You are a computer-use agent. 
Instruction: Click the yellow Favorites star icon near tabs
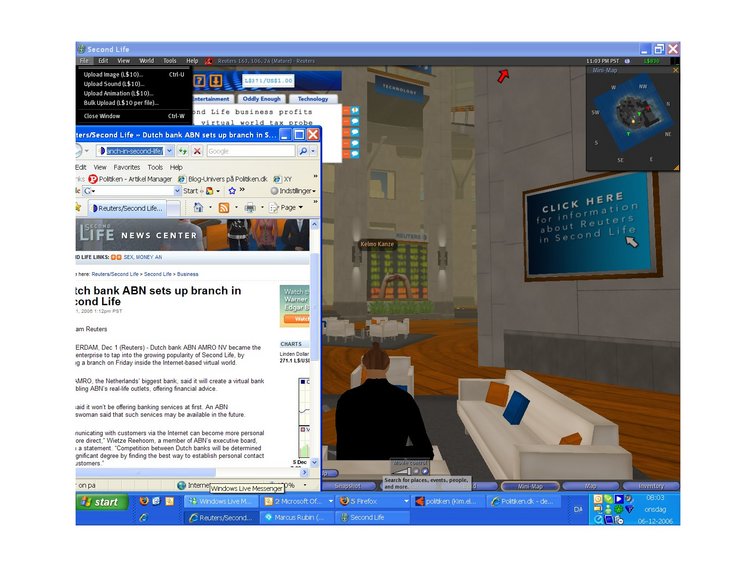coord(78,207)
